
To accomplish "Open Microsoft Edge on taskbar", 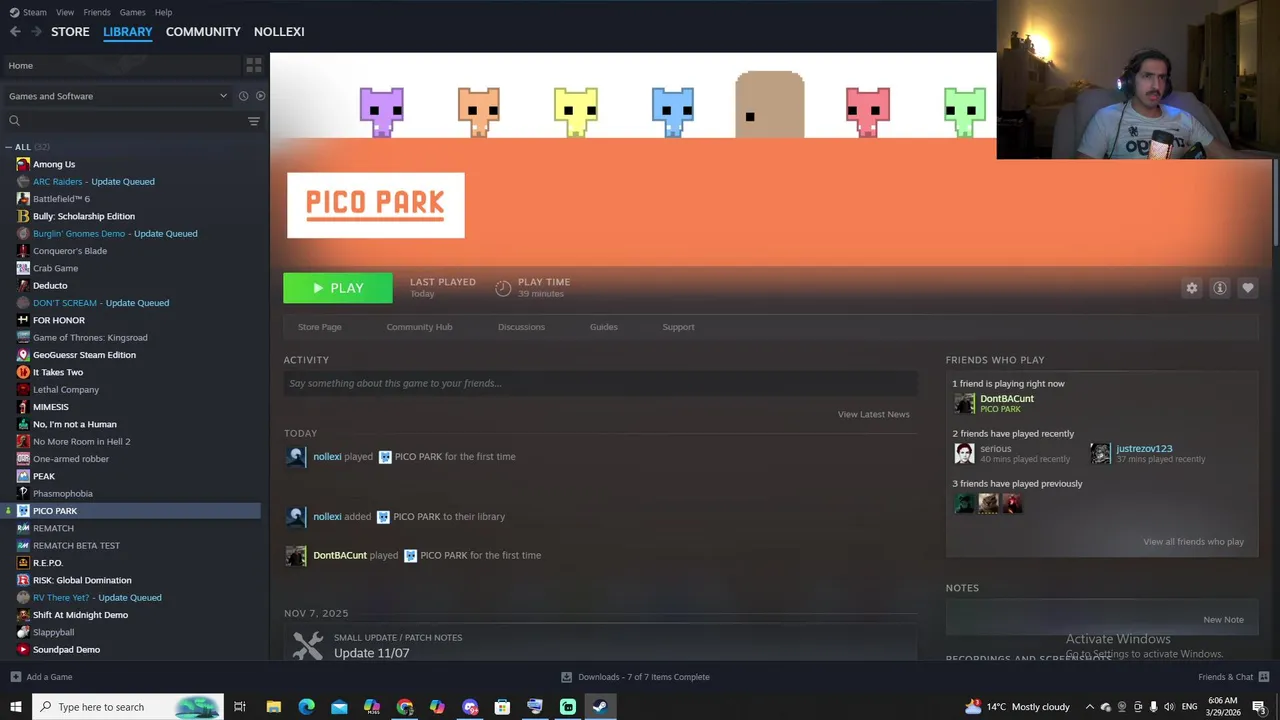I will point(306,707).
